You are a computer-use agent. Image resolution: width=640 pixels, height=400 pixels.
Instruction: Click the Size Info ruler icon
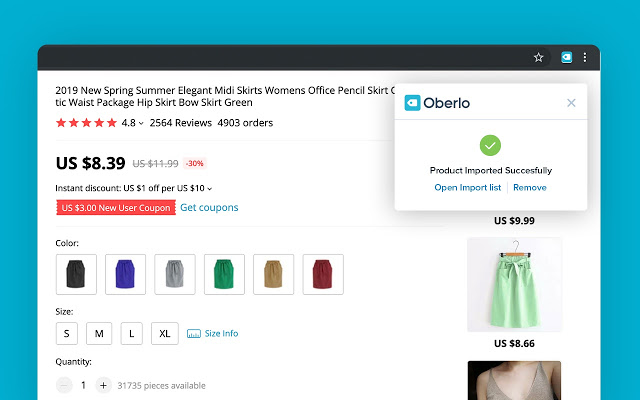194,333
